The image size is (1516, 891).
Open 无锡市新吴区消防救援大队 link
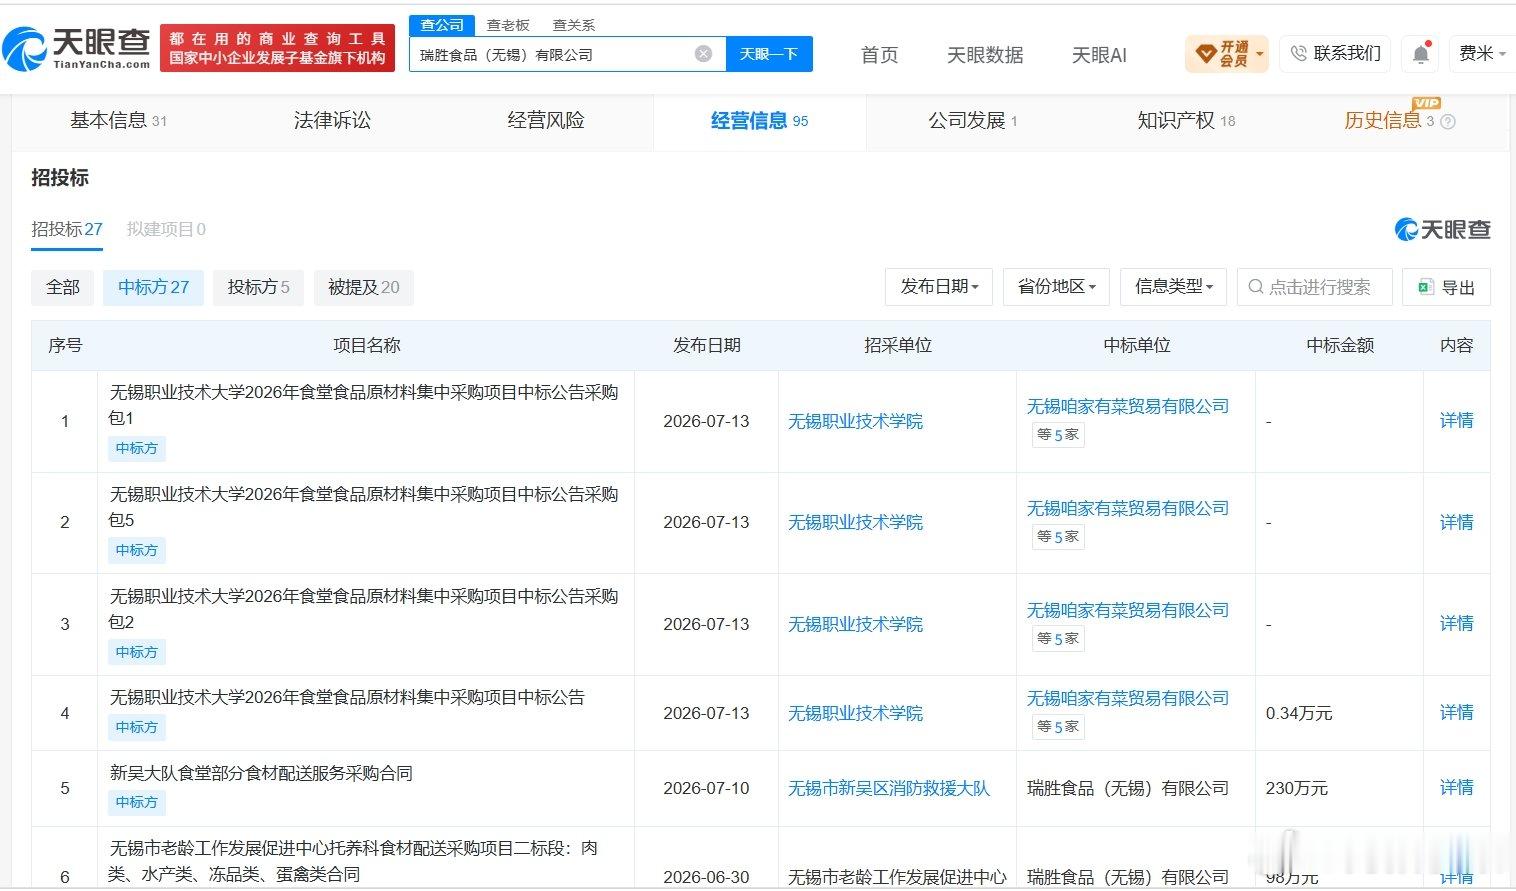[889, 789]
